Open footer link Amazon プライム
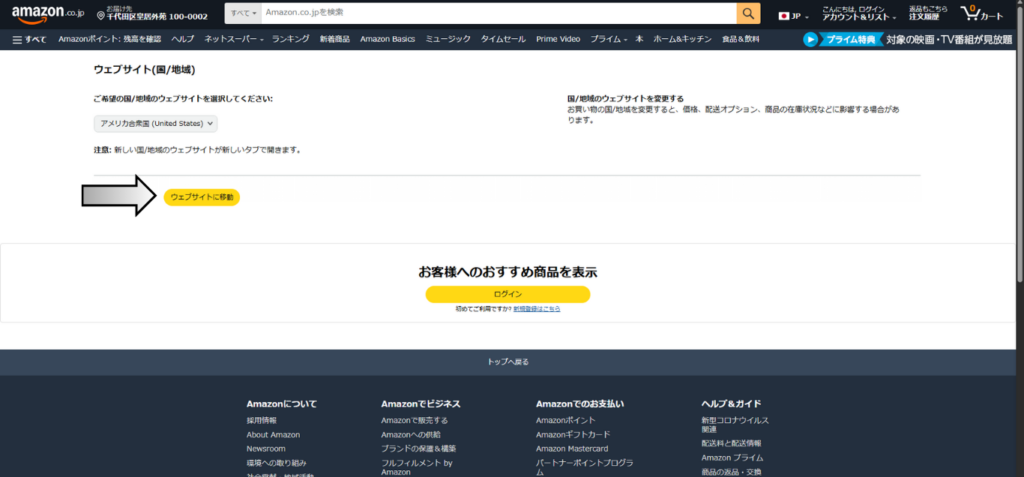Viewport: 1024px width, 477px height. [732, 458]
